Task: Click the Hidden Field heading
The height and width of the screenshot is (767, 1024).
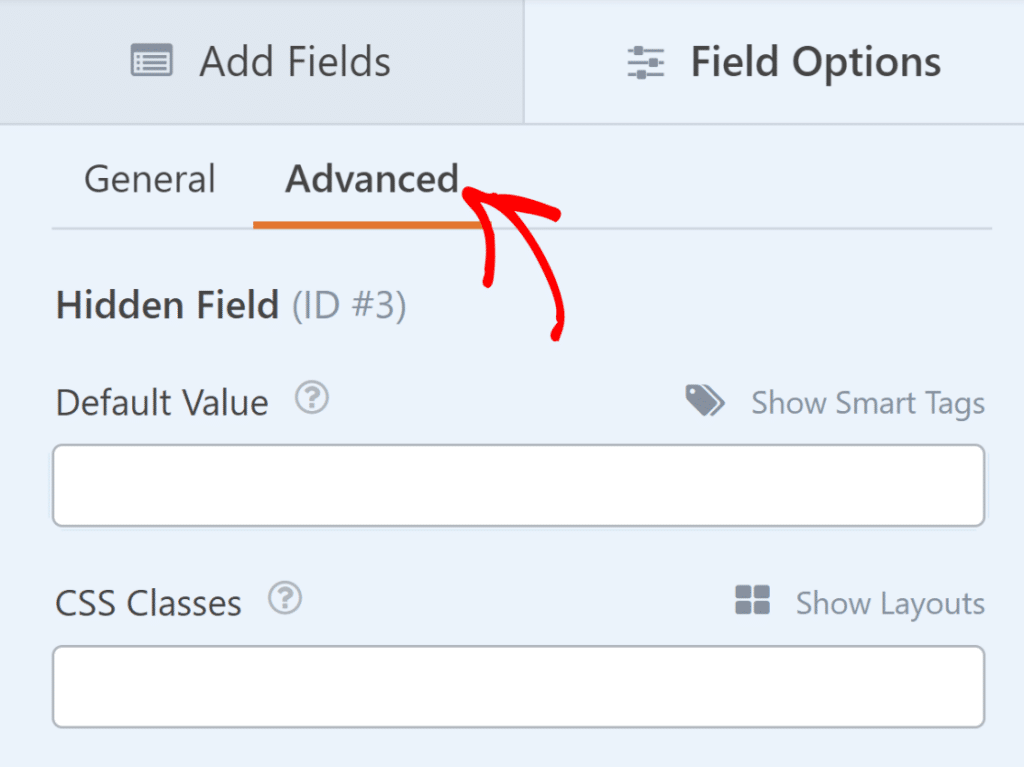Action: coord(166,305)
